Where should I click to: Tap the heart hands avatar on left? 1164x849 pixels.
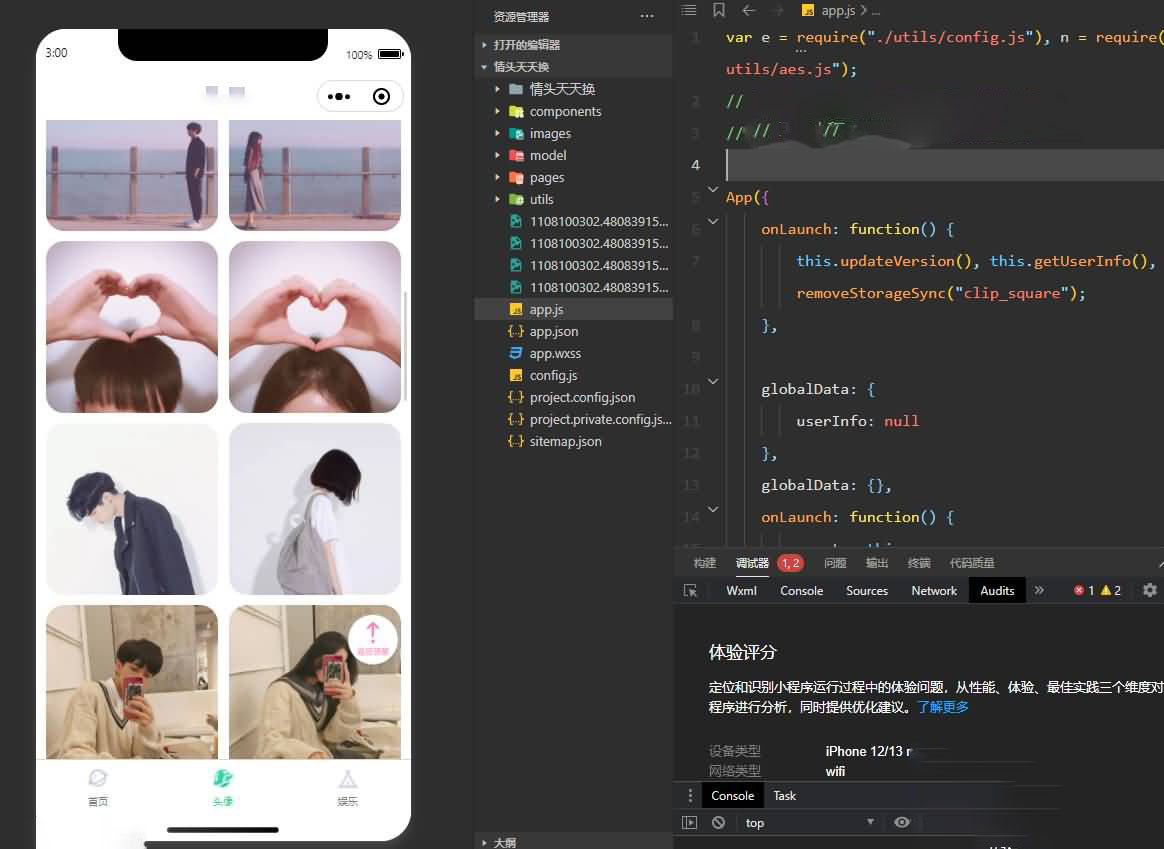pos(132,327)
